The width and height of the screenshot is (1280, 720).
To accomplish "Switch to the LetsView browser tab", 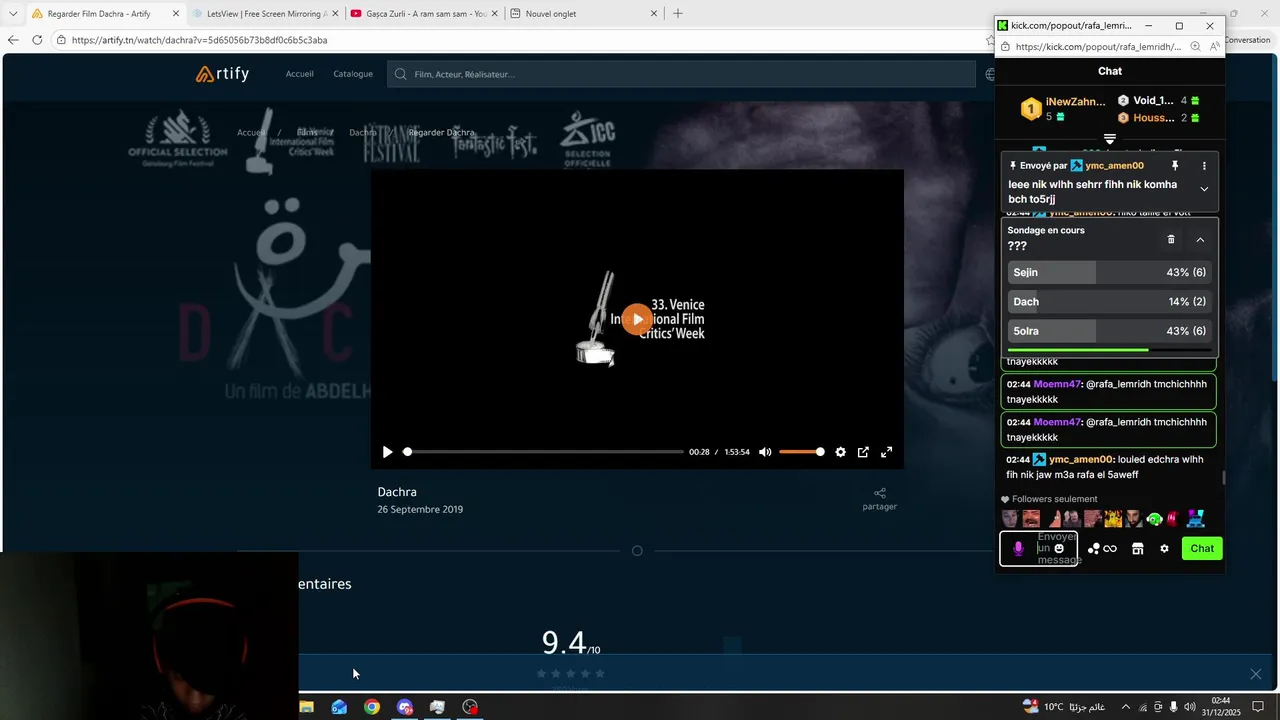I will [x=265, y=14].
